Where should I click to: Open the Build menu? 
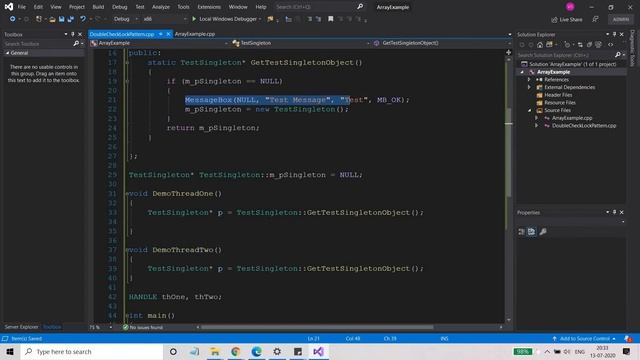(98, 7)
